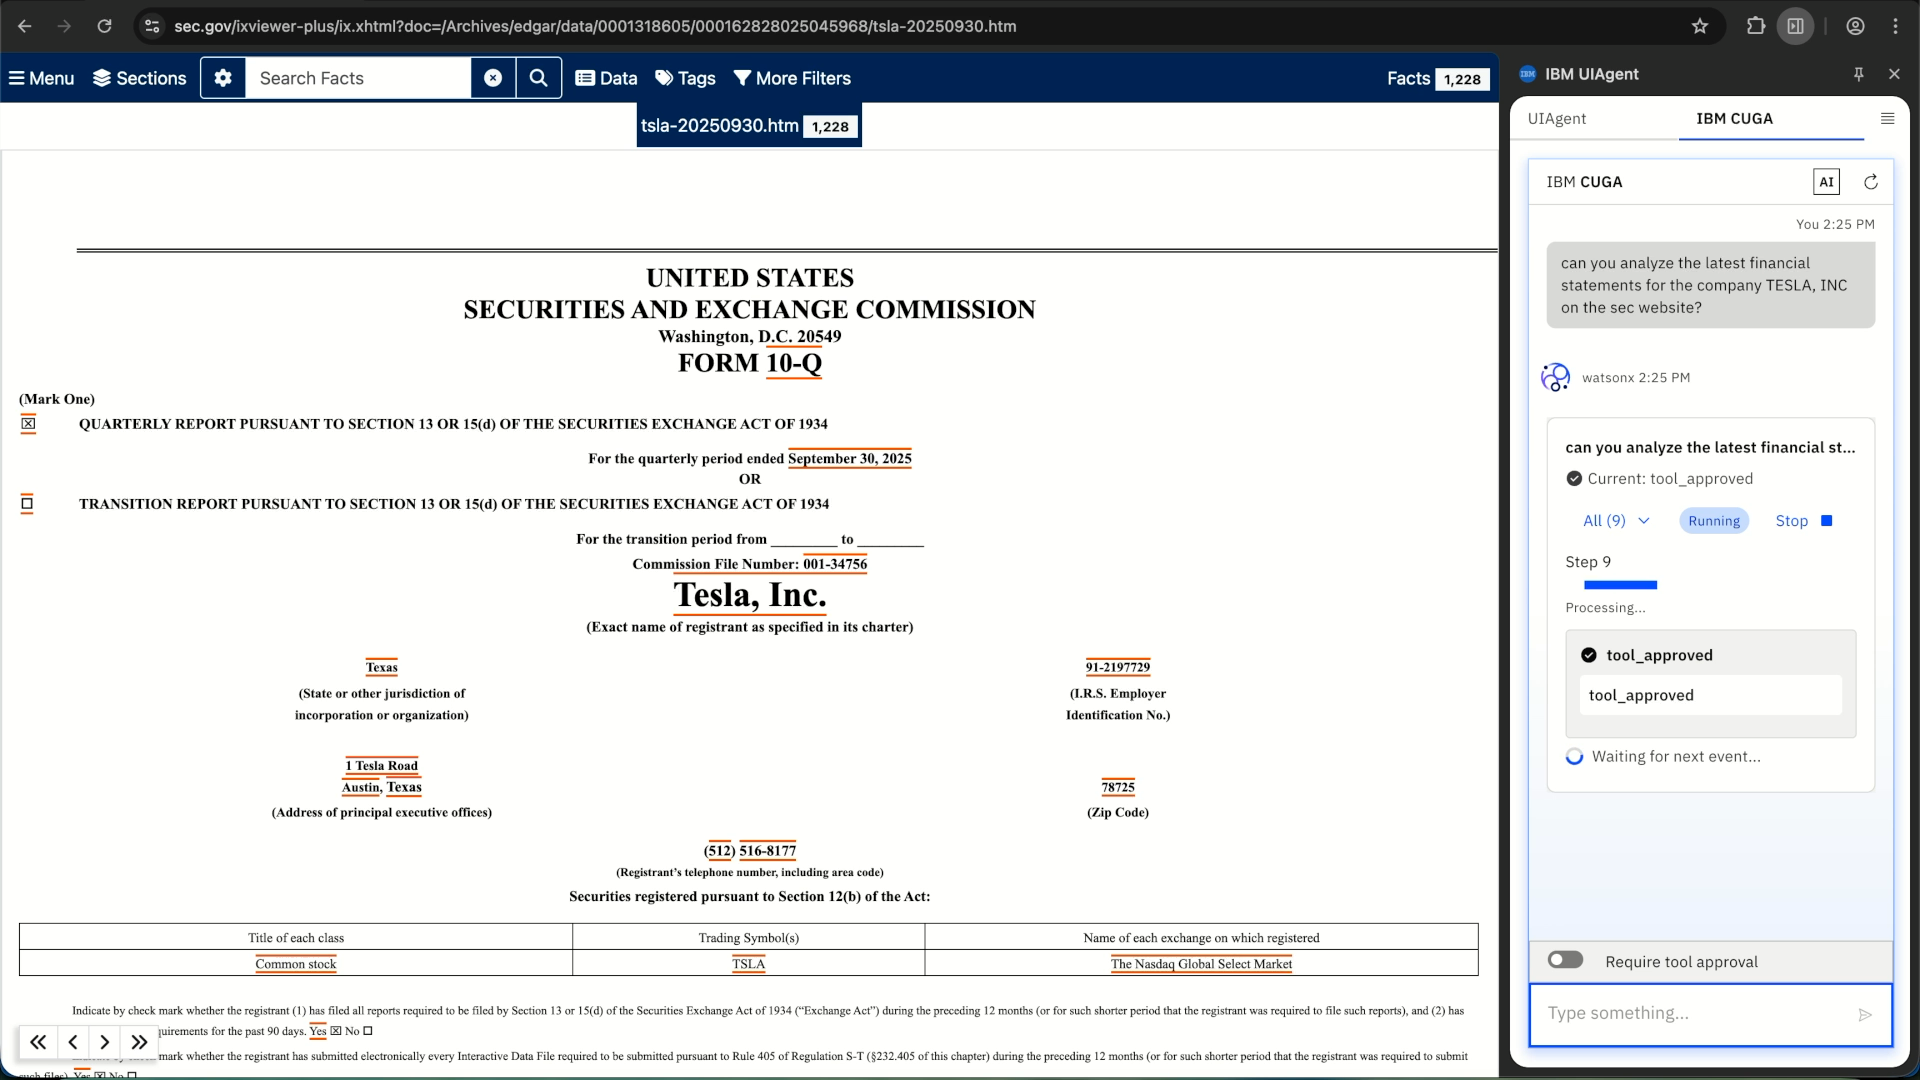Click the browser forward arrow
Image resolution: width=1920 pixels, height=1080 pixels.
(65, 26)
